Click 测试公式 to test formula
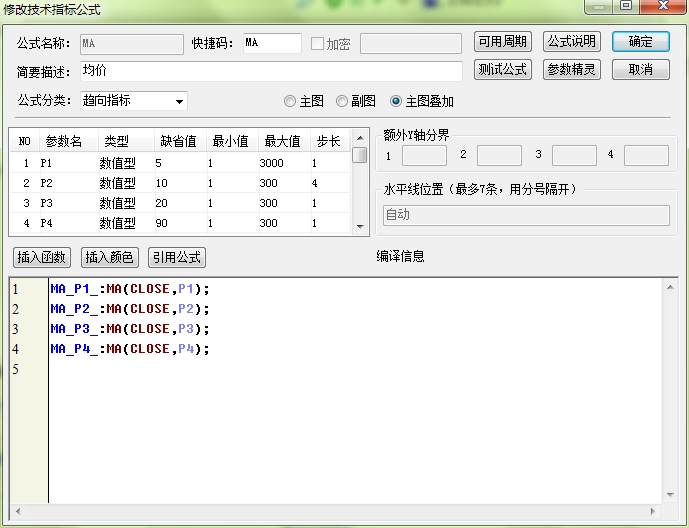Screen dimensions: 689x528 [x=502, y=70]
